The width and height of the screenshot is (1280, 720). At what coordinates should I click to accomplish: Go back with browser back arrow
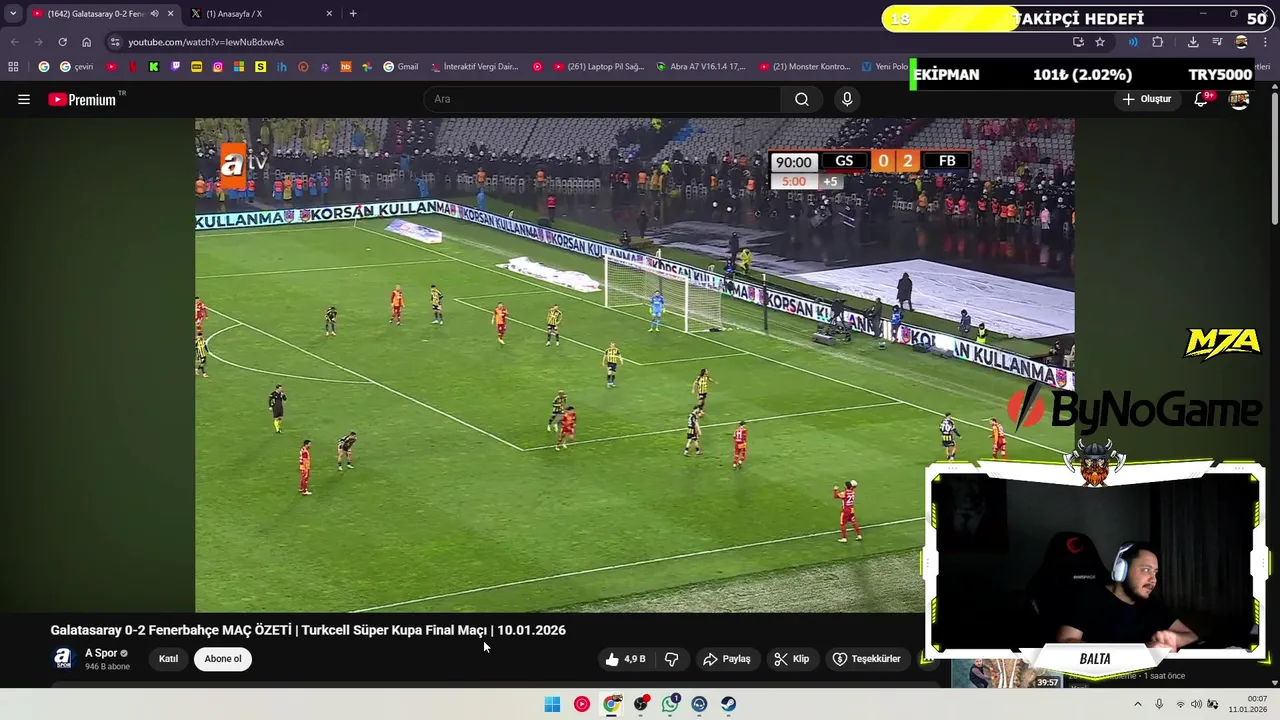pos(14,42)
